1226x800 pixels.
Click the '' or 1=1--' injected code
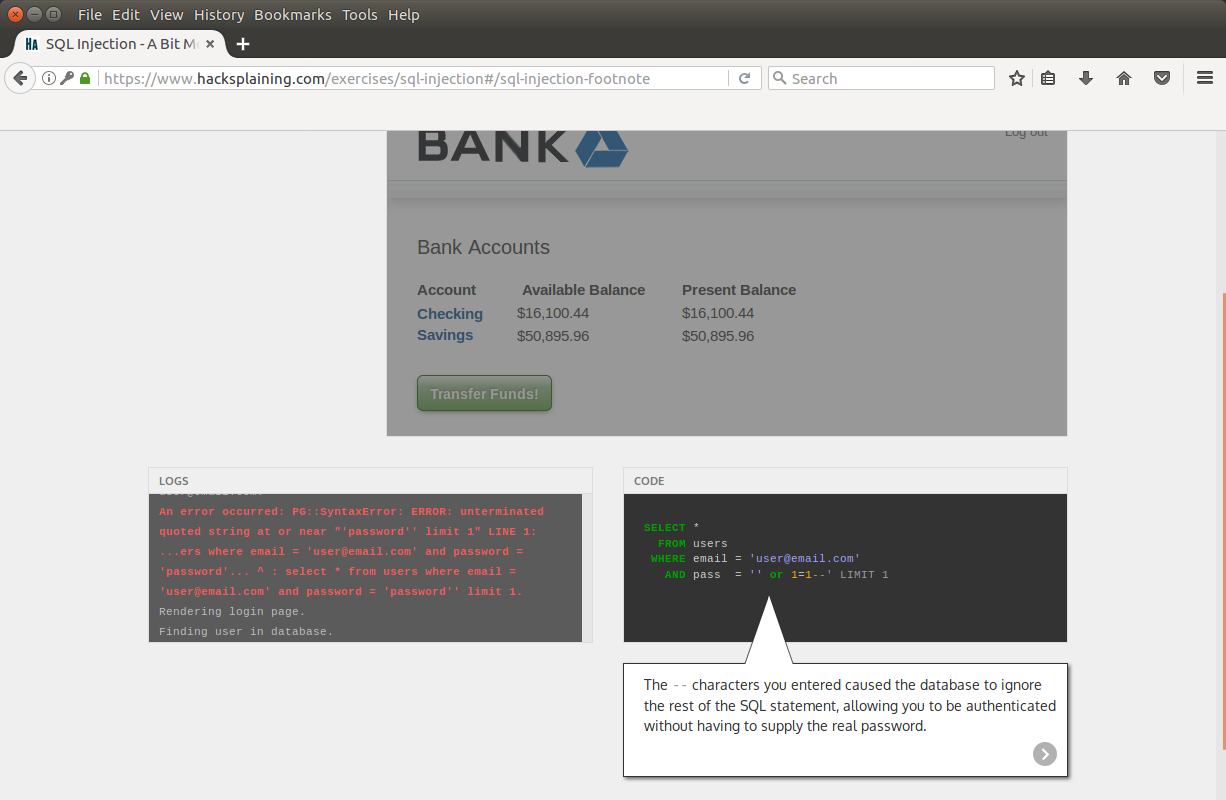791,575
